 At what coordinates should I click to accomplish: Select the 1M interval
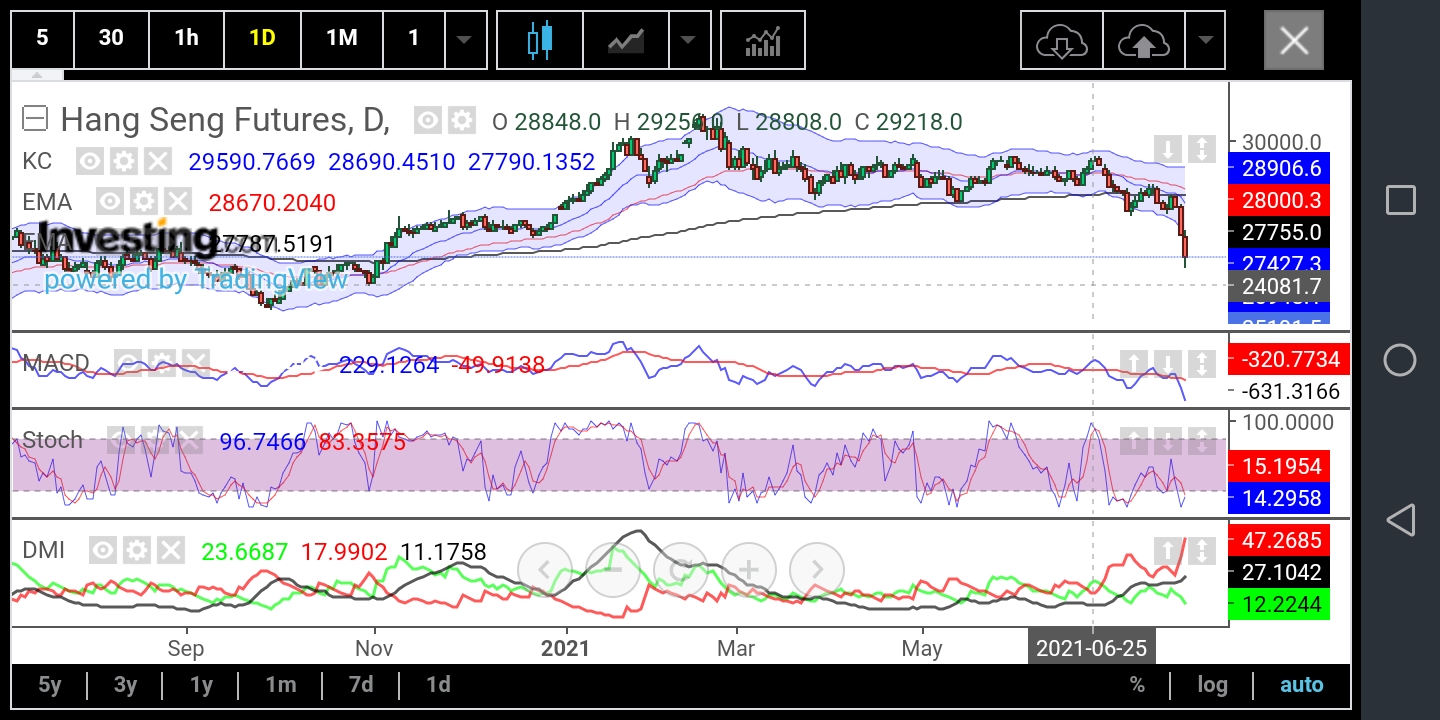coord(341,39)
